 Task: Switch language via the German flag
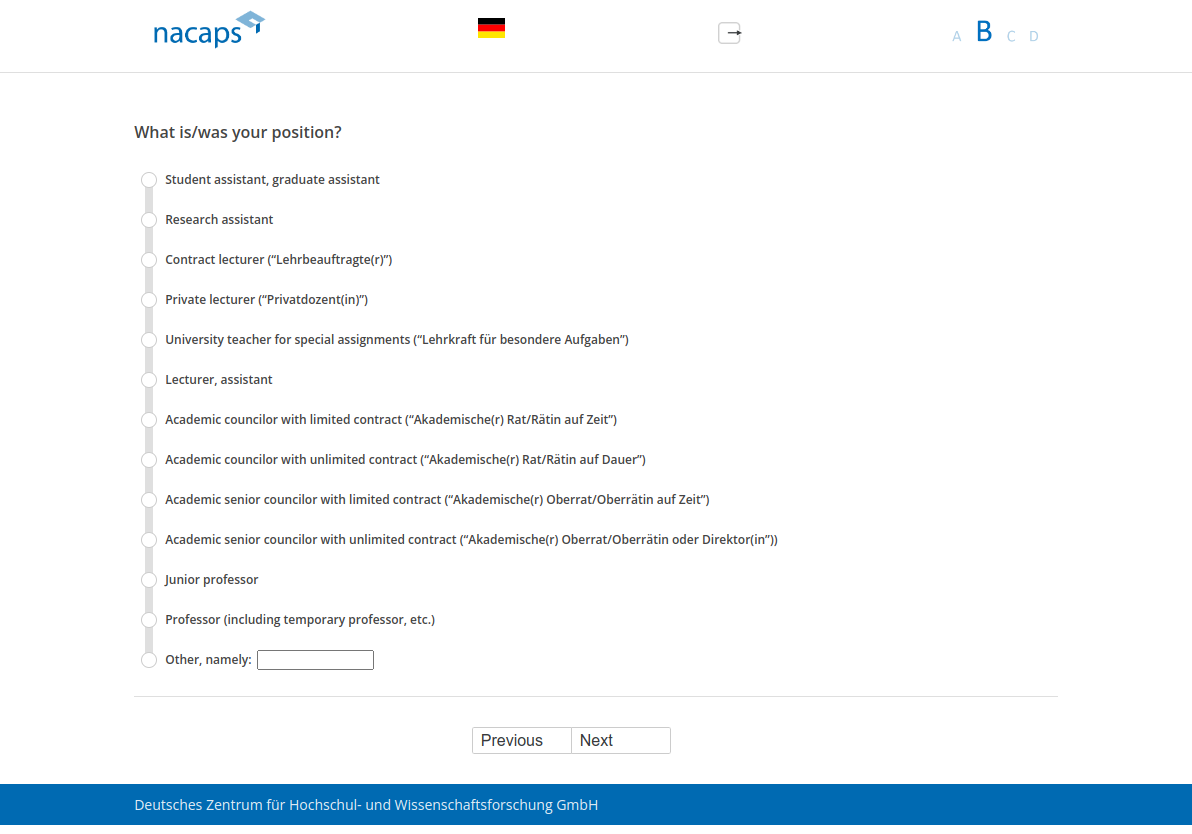click(491, 28)
